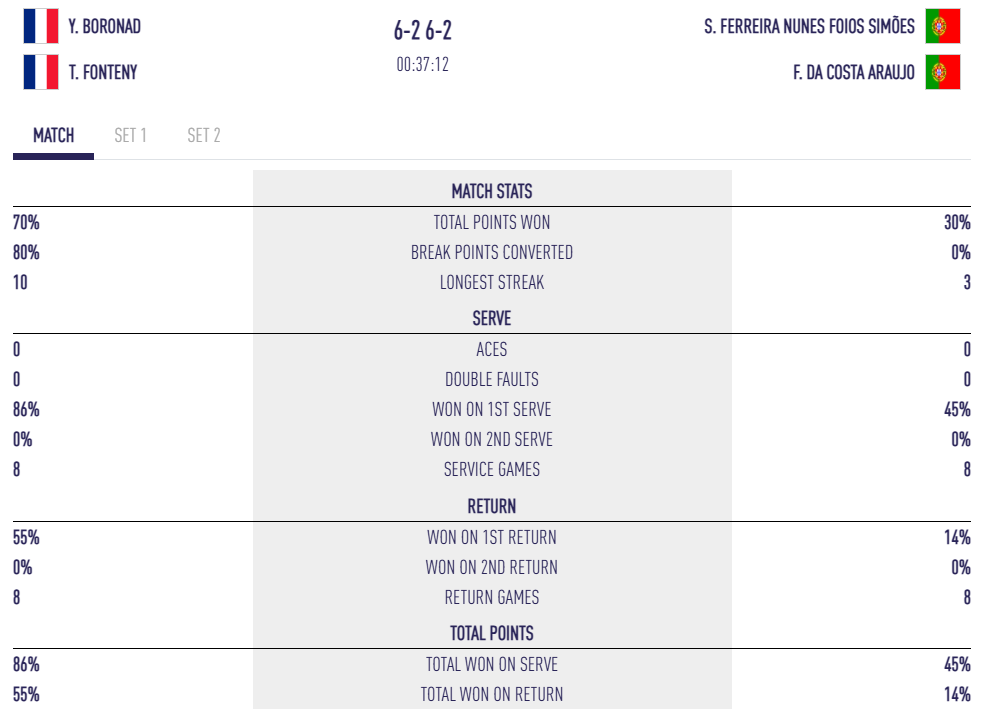Click the Longest Streak stat label
The width and height of the screenshot is (982, 710).
click(x=491, y=283)
